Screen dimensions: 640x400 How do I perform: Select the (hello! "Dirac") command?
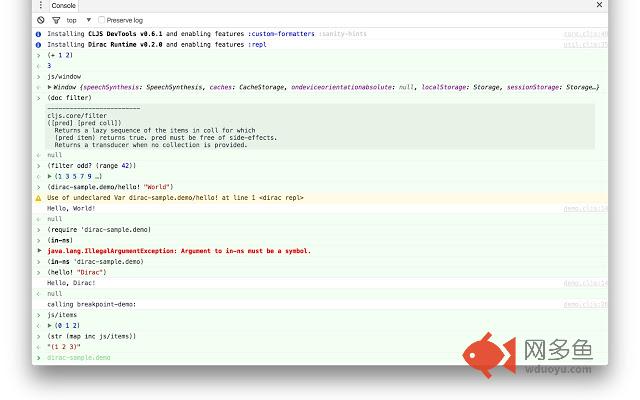tap(77, 272)
